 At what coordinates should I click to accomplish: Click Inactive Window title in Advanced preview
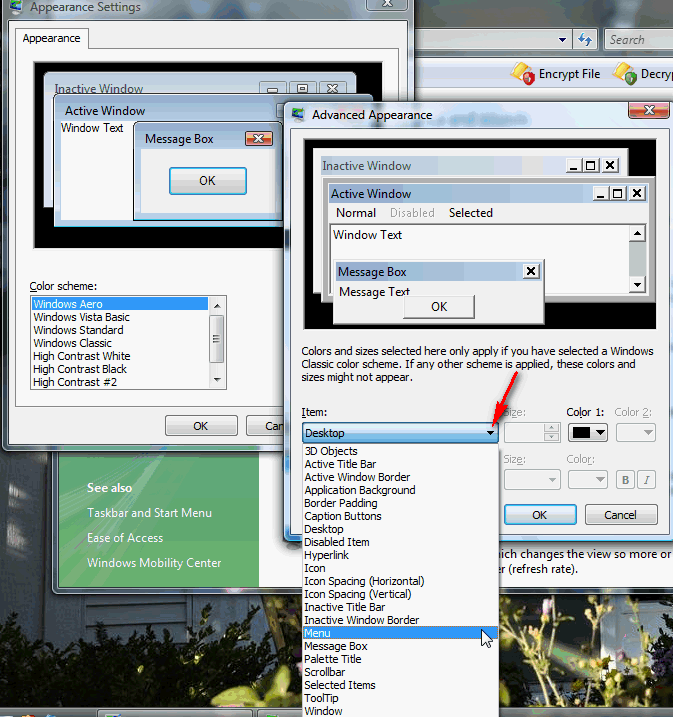(x=367, y=166)
